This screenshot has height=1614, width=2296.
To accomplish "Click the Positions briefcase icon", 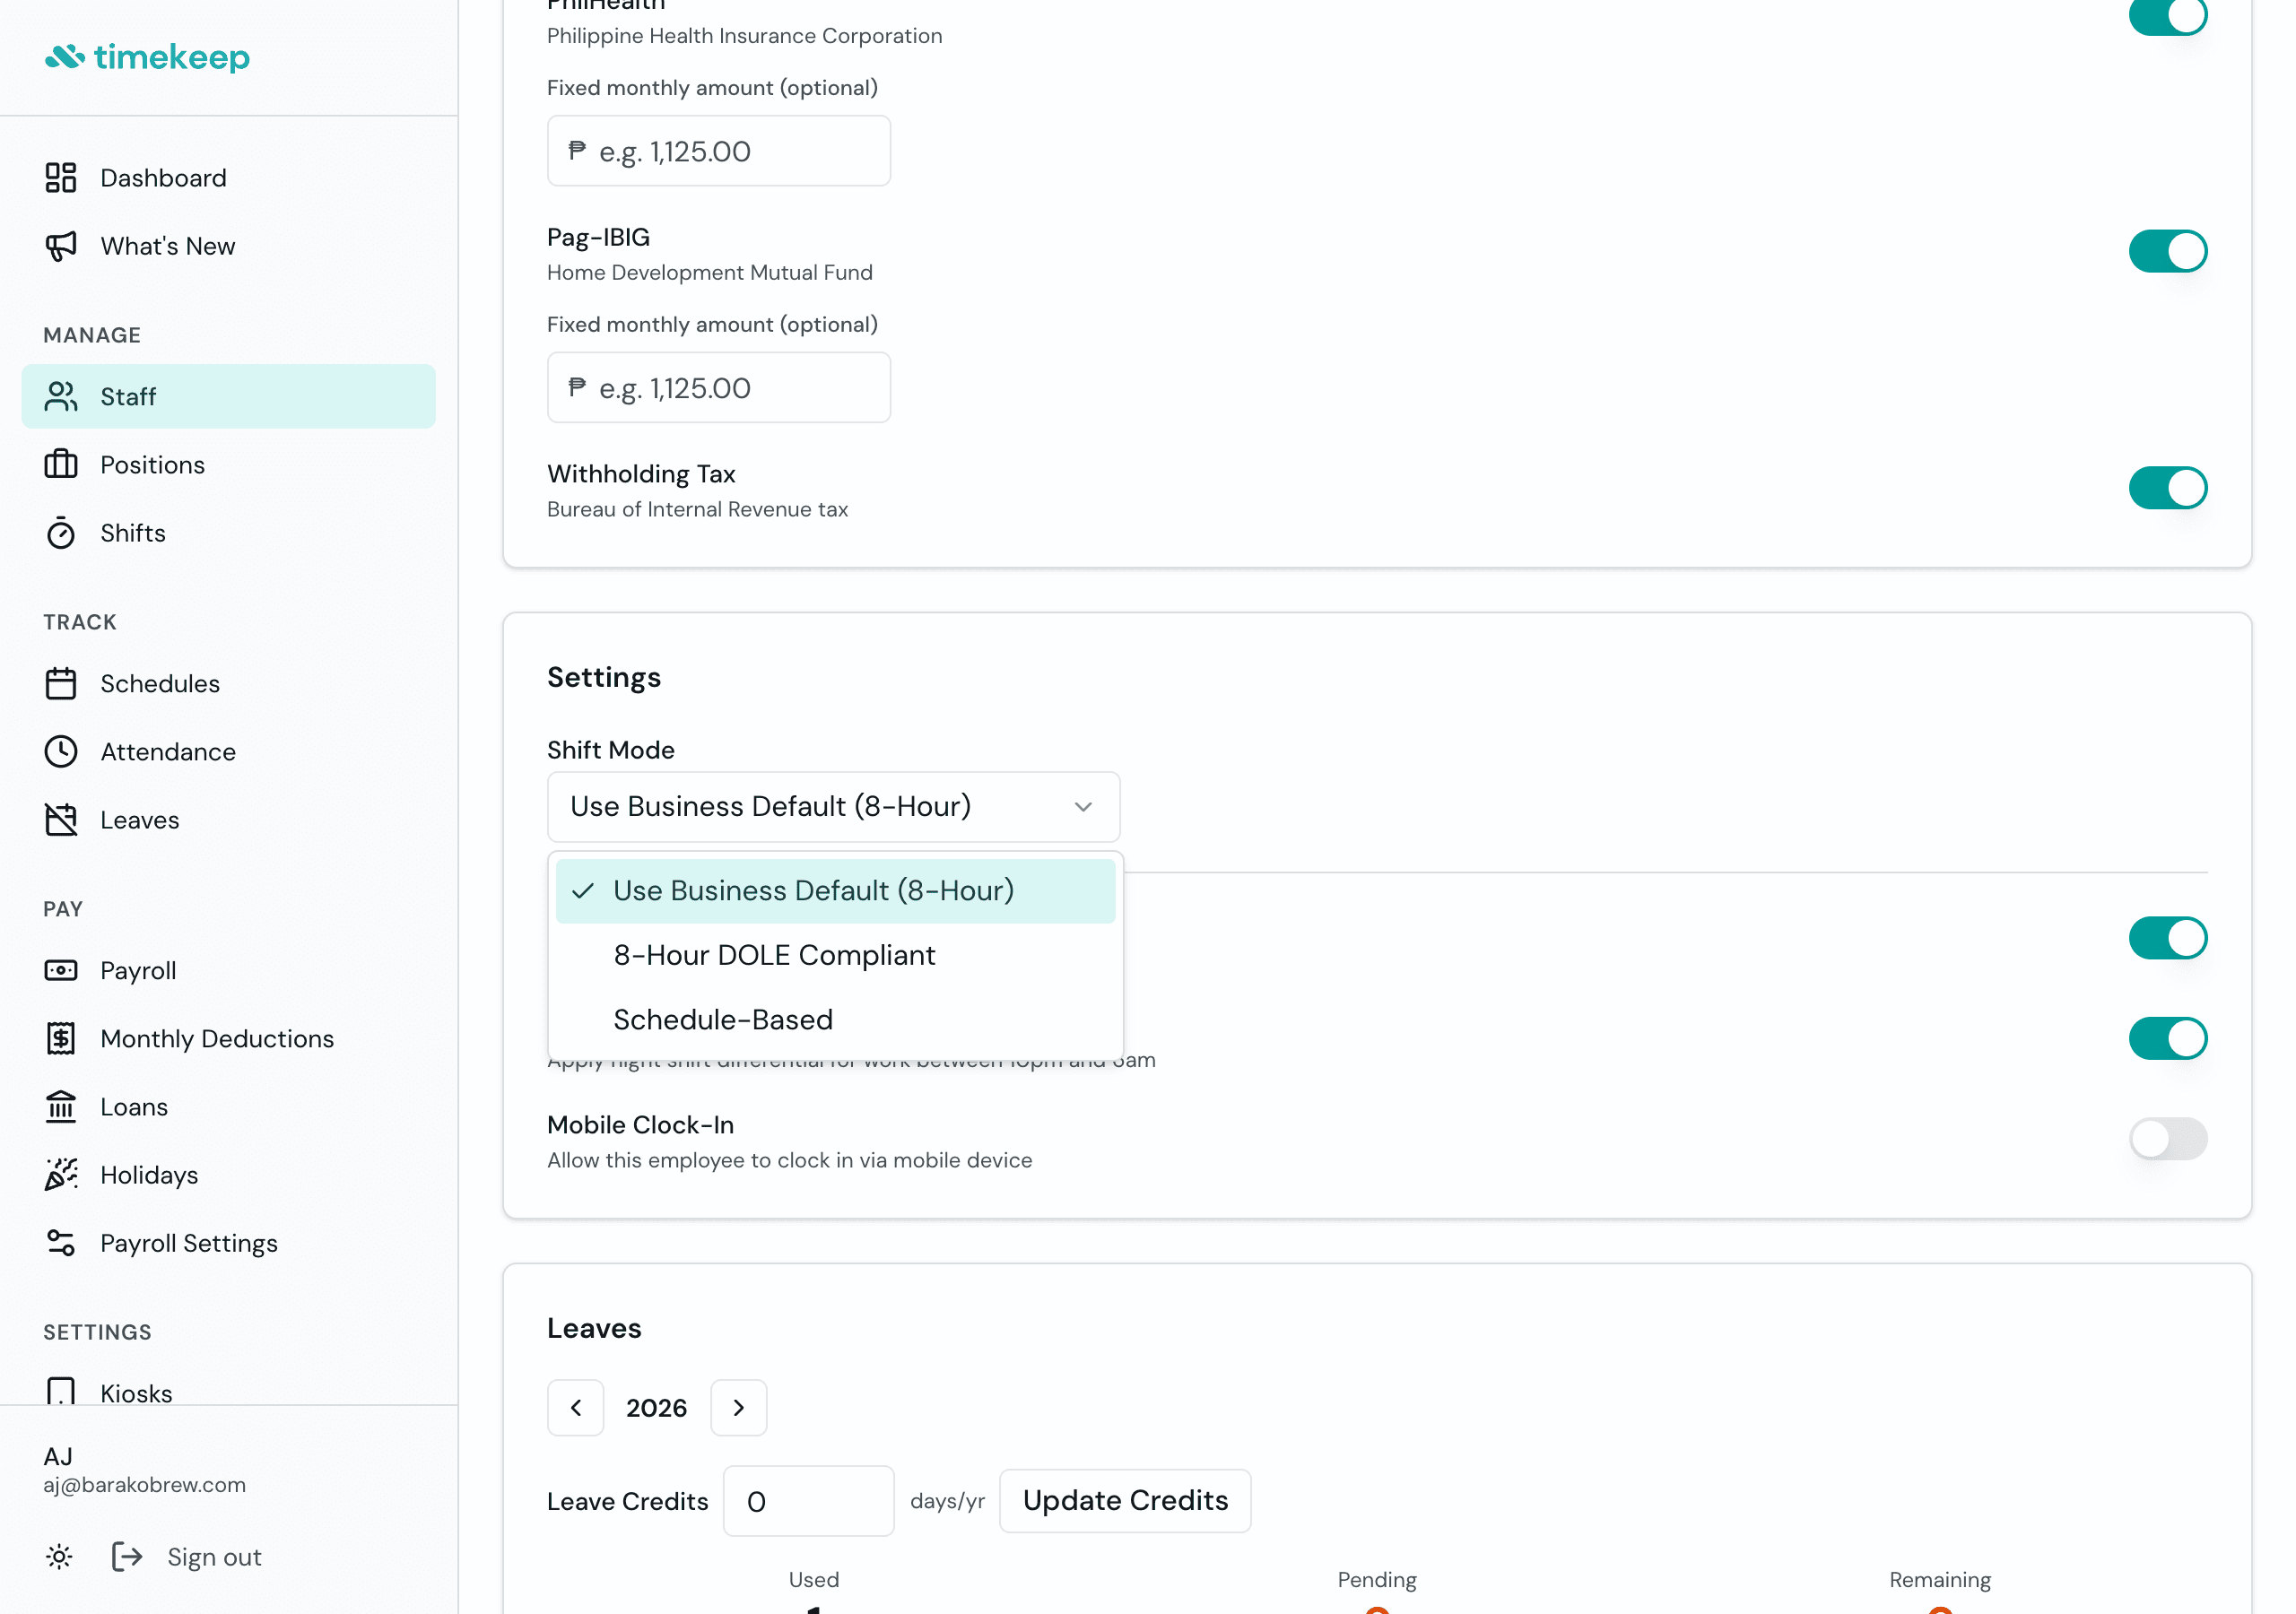I will pyautogui.click(x=60, y=465).
